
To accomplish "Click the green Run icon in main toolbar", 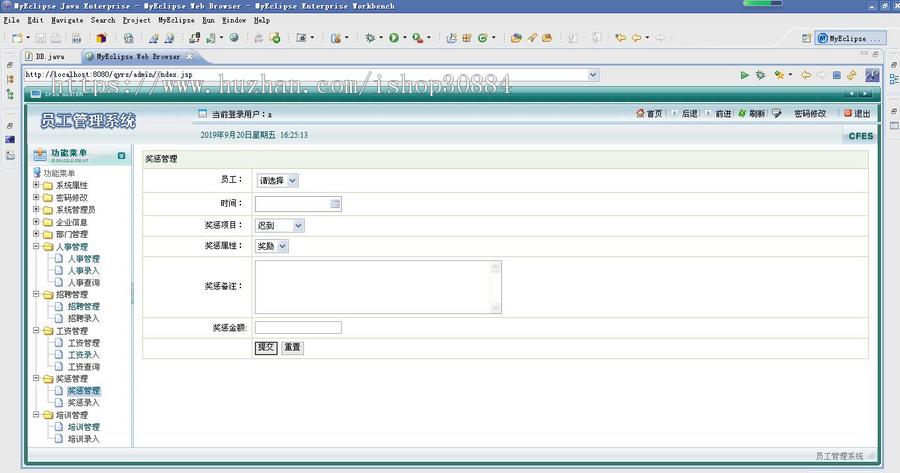I will point(394,38).
